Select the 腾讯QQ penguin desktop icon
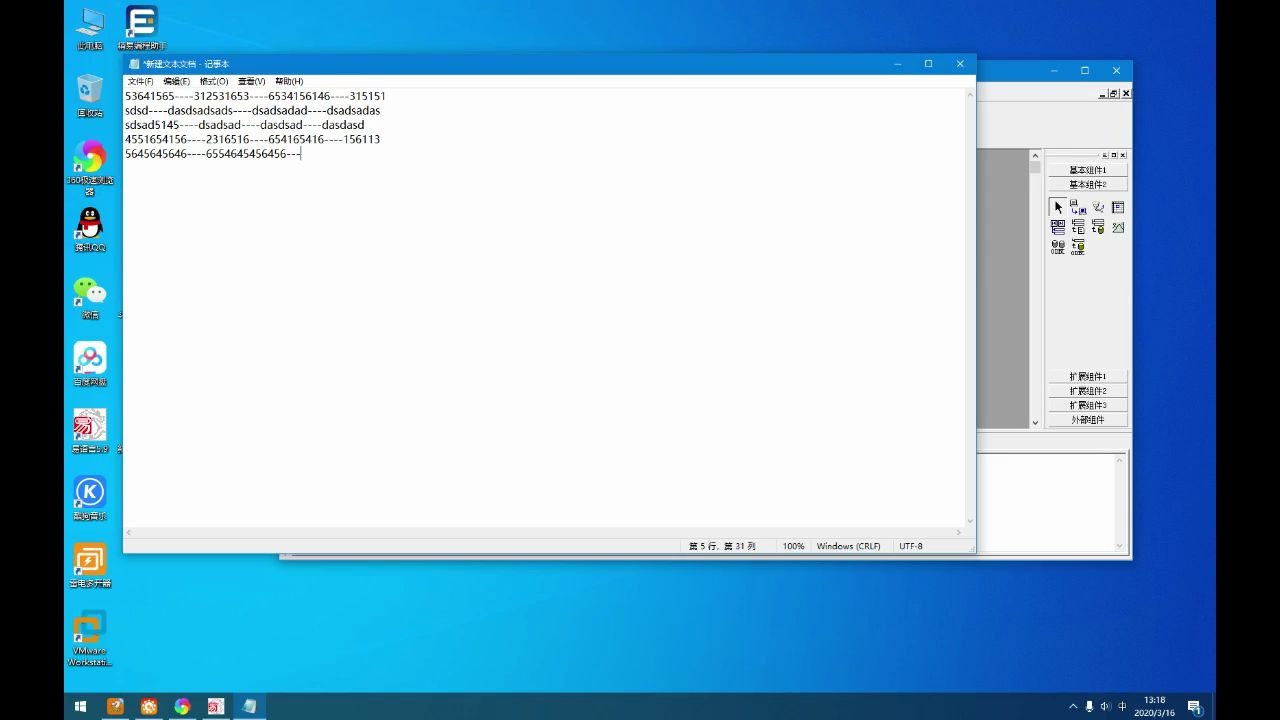The image size is (1280, 720). click(x=90, y=229)
